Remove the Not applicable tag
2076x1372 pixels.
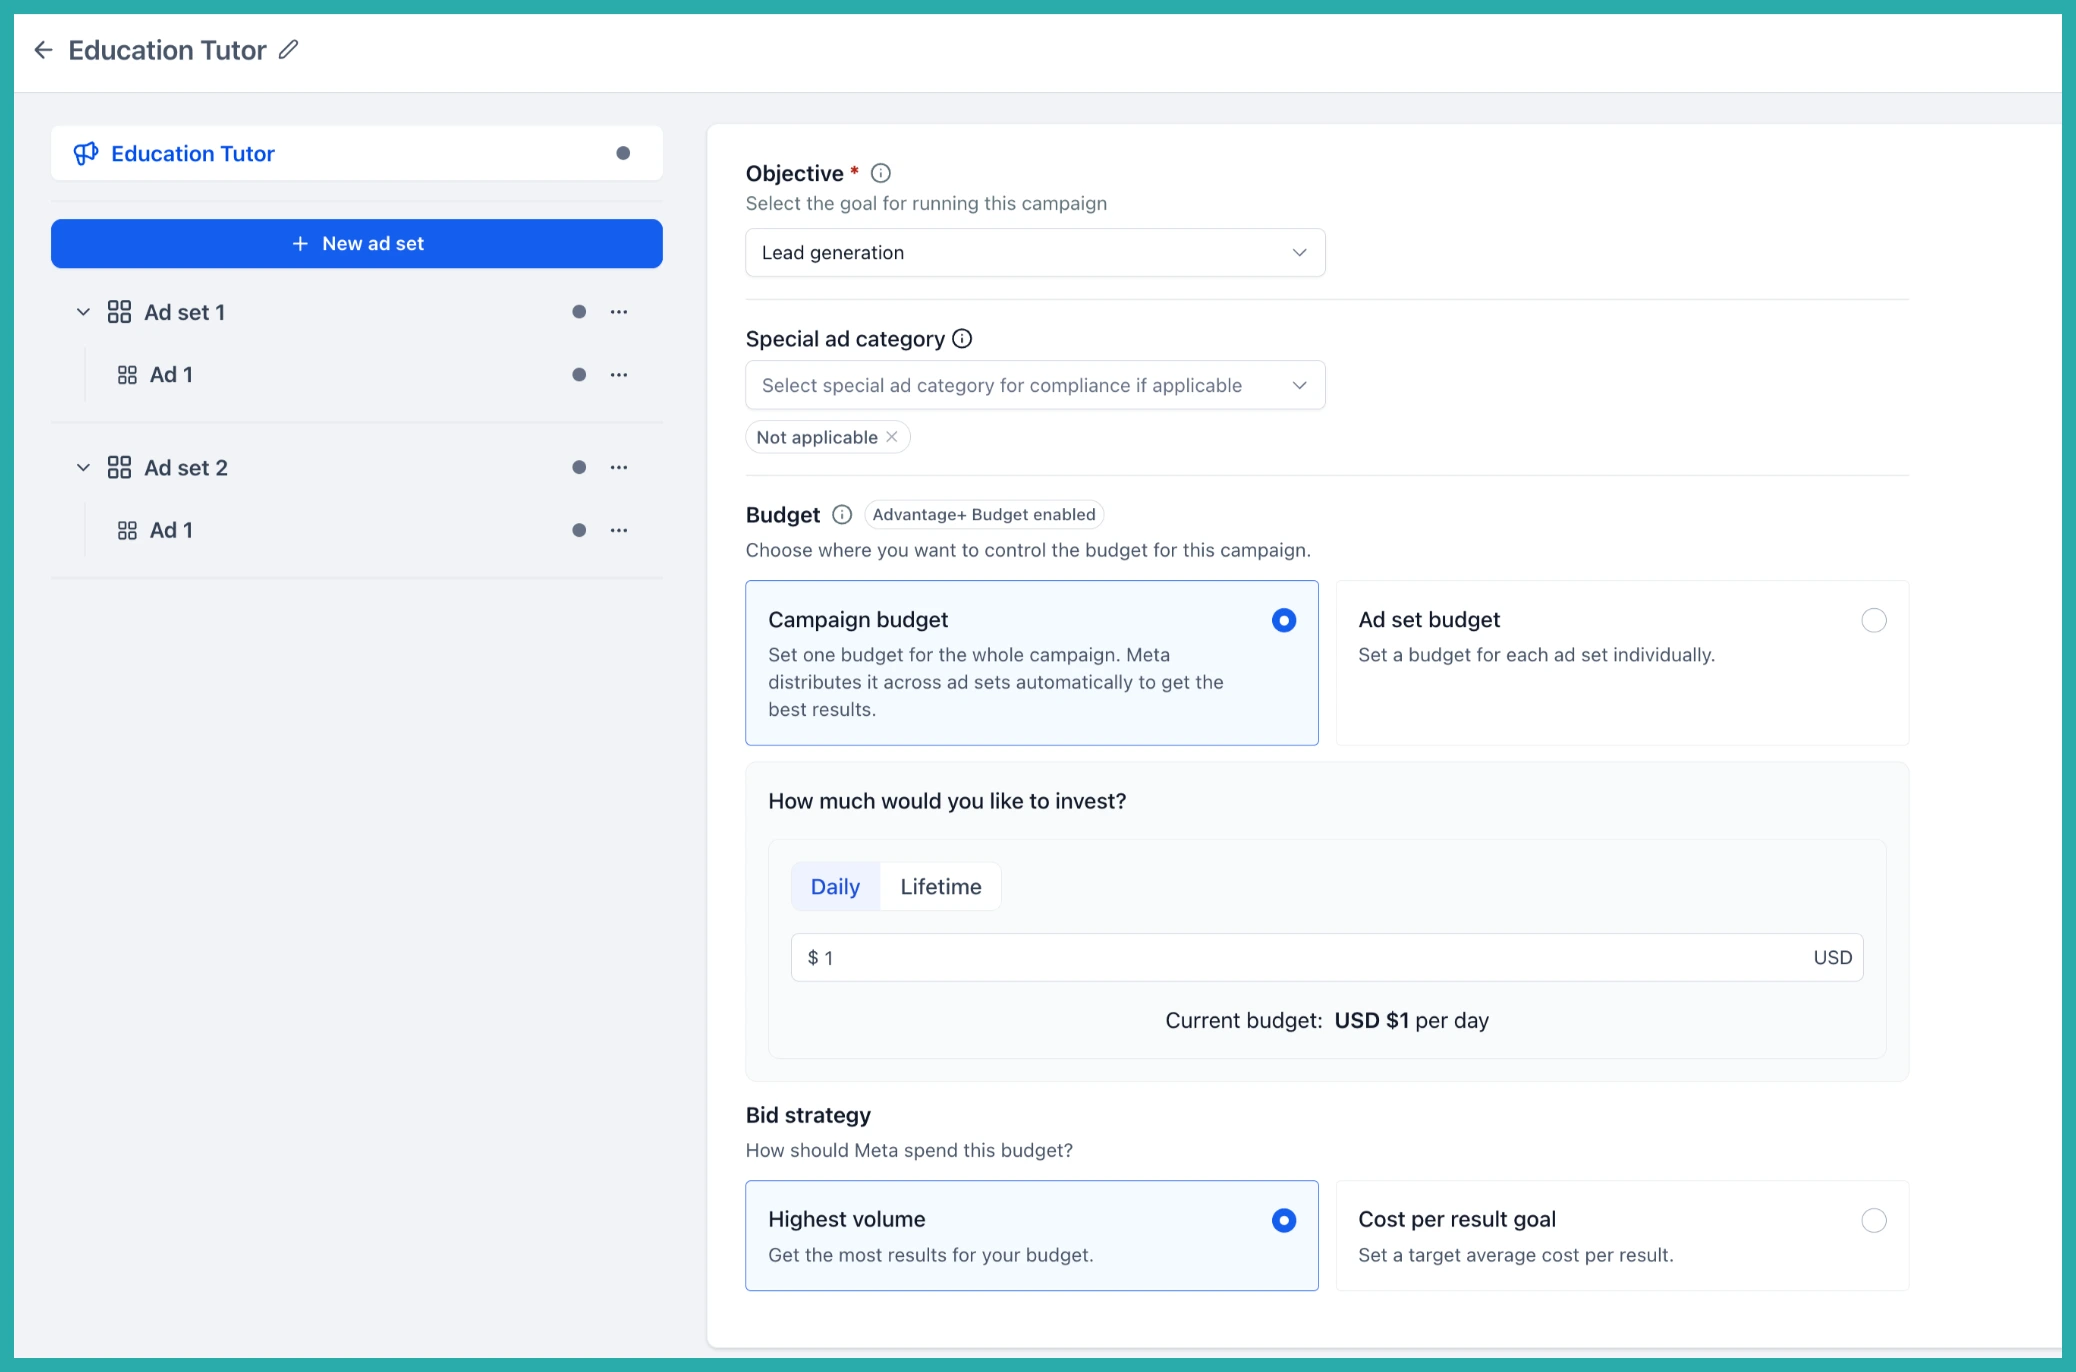892,437
